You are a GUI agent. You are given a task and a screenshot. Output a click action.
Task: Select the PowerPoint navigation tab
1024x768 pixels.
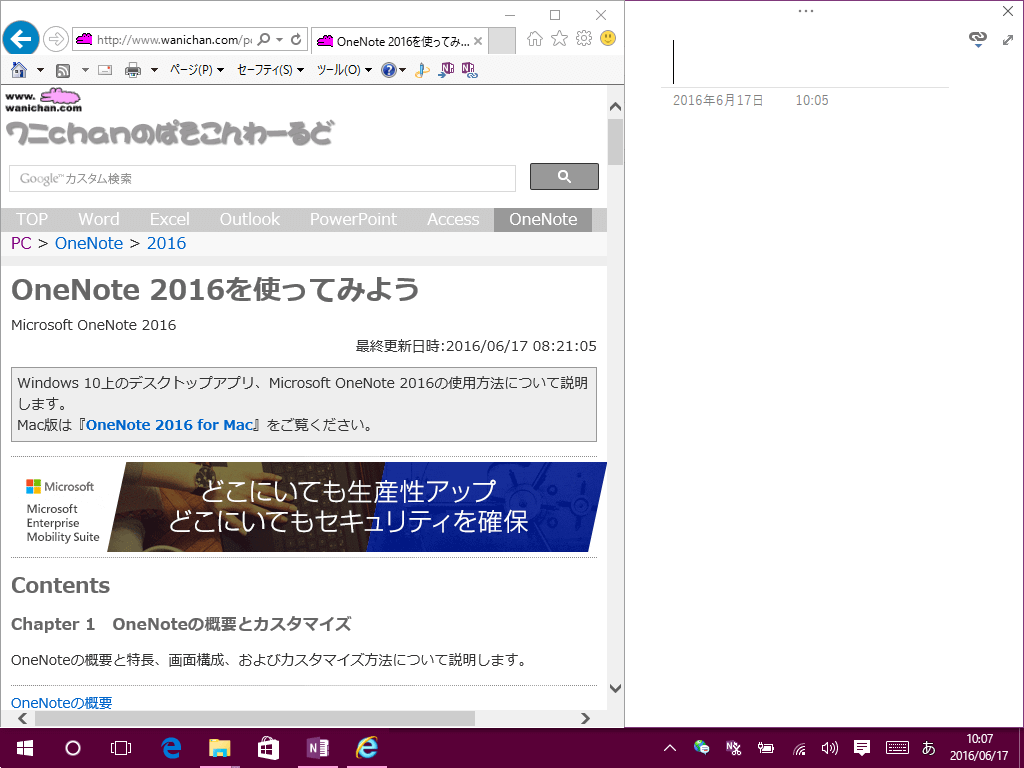353,219
